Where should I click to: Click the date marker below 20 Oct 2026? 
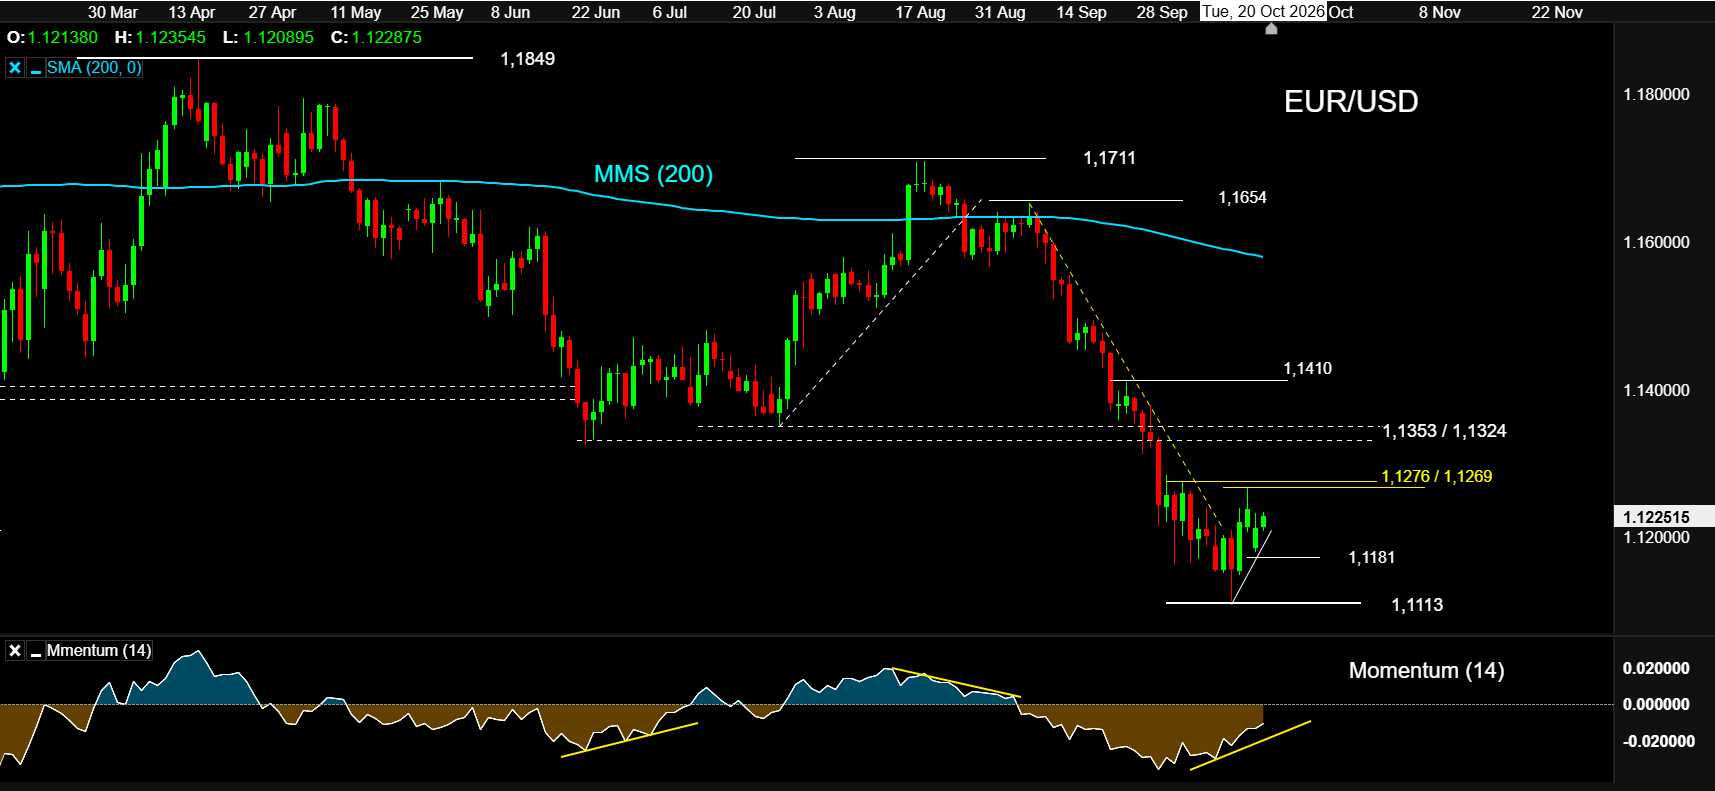pyautogui.click(x=1271, y=29)
